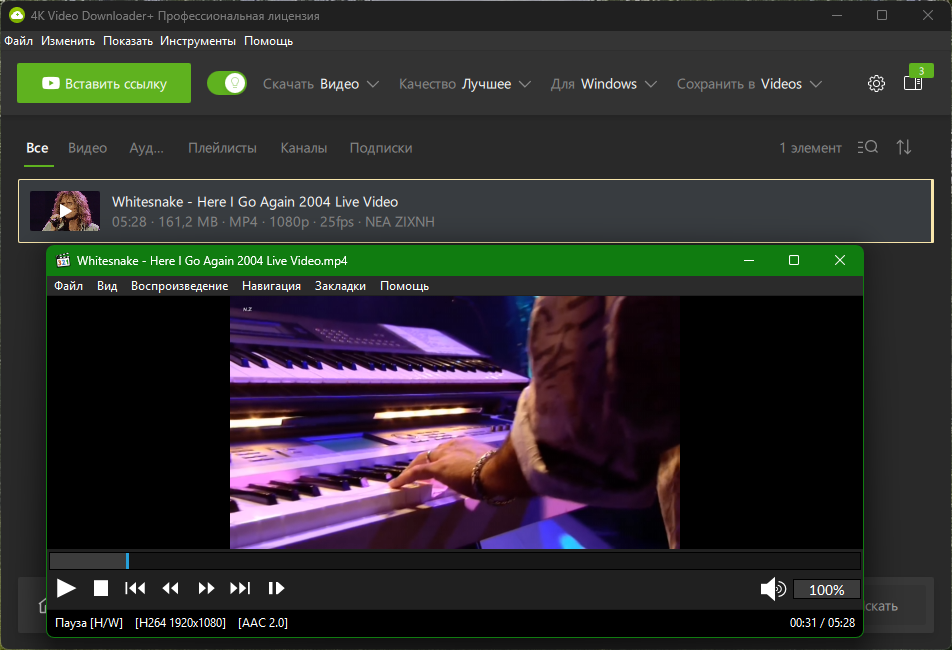
Task: Expand the Скачать Видео dropdown
Action: [x=321, y=84]
